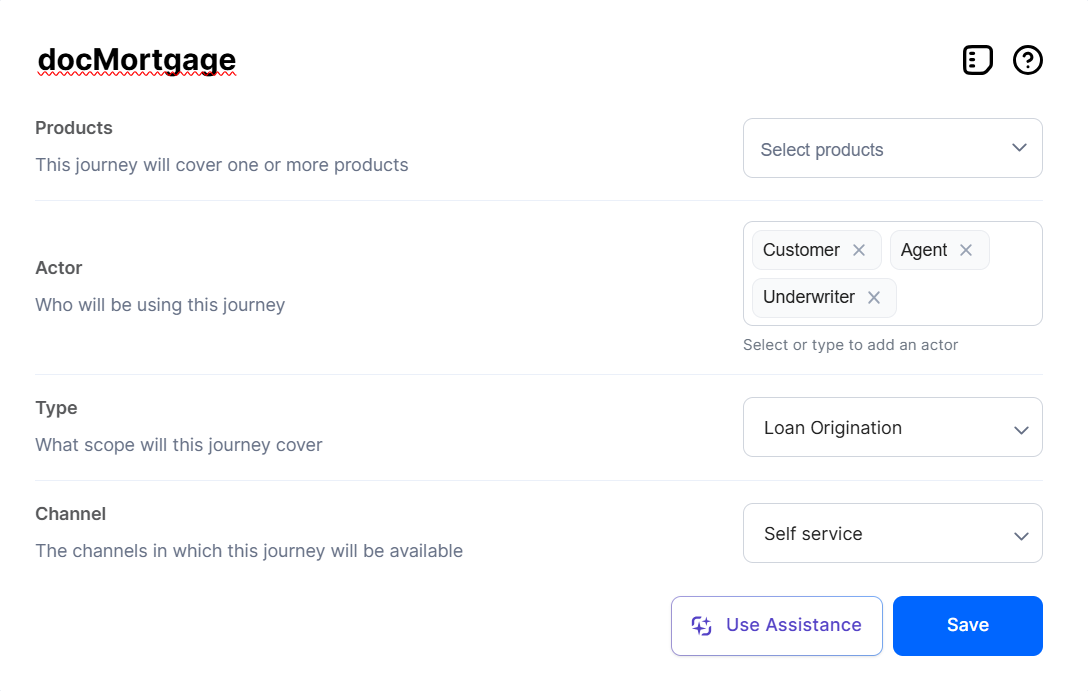Image resolution: width=1088 pixels, height=691 pixels.
Task: Select the Agent chip label
Action: pyautogui.click(x=923, y=250)
